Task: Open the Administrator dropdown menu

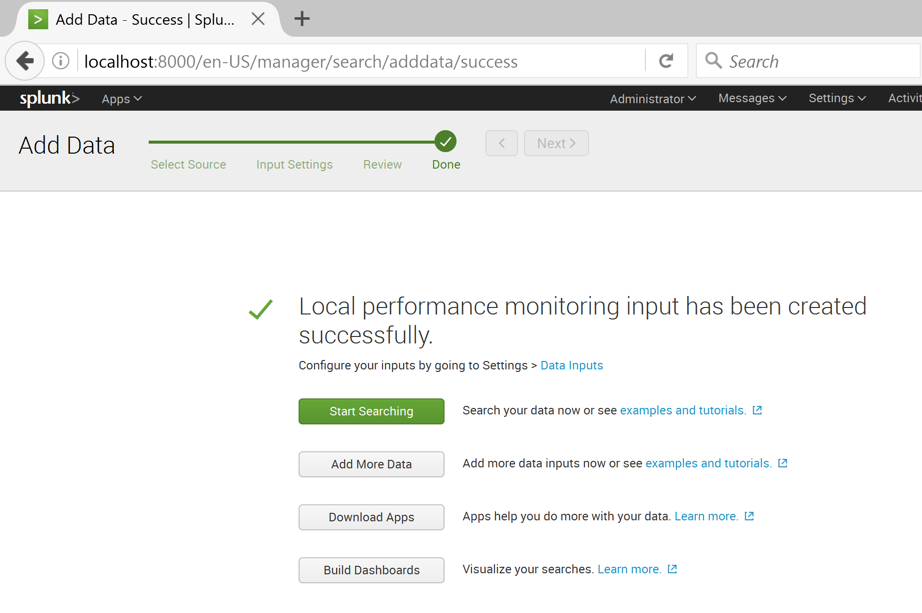Action: point(653,99)
